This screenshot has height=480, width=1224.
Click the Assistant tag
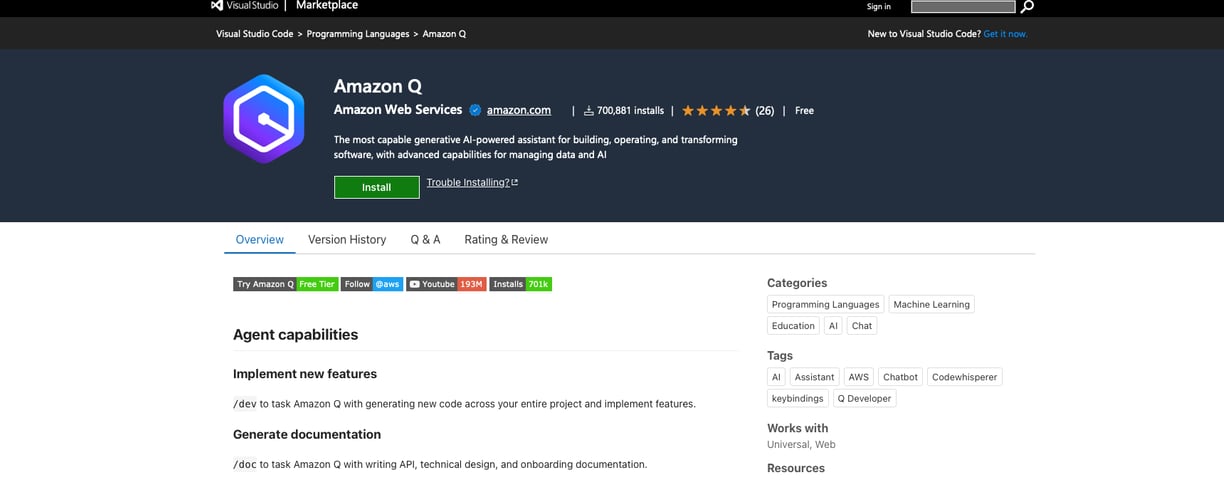pos(814,377)
